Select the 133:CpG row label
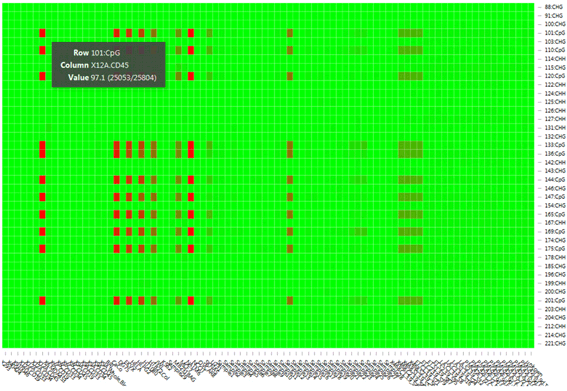567x391 pixels. pos(555,145)
